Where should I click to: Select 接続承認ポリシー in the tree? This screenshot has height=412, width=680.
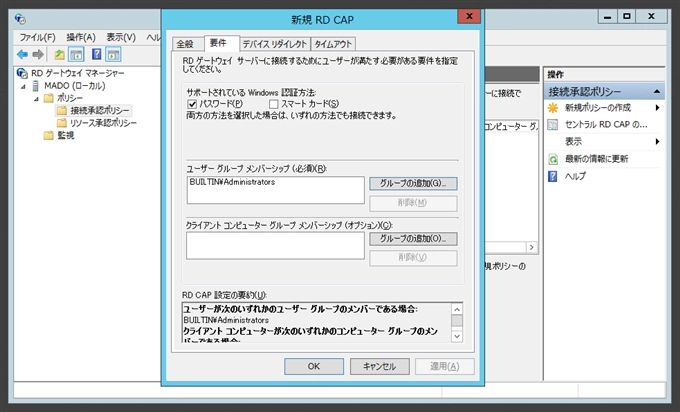[100, 110]
